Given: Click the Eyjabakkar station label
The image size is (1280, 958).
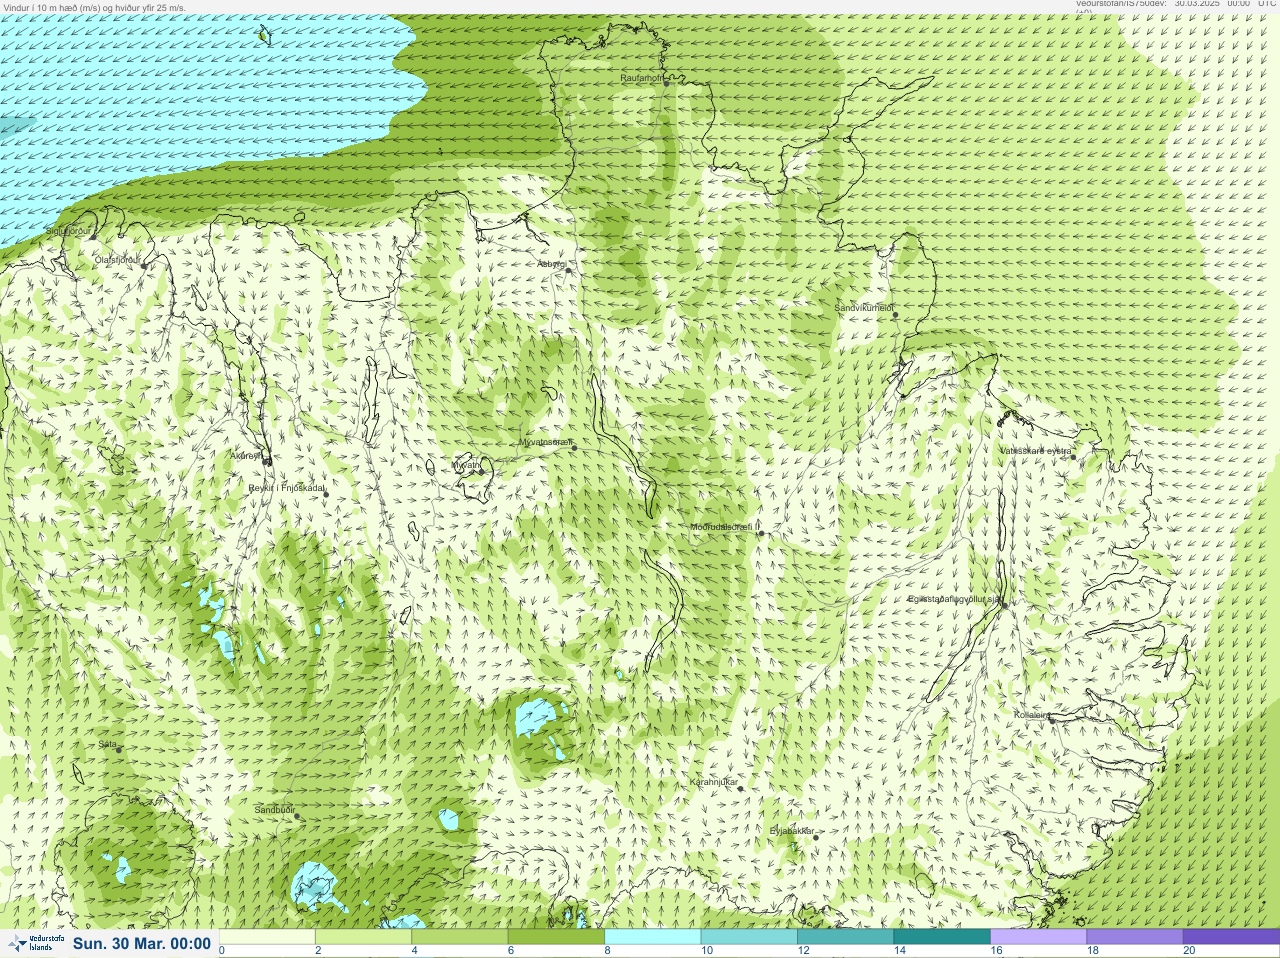Looking at the screenshot, I should (792, 831).
